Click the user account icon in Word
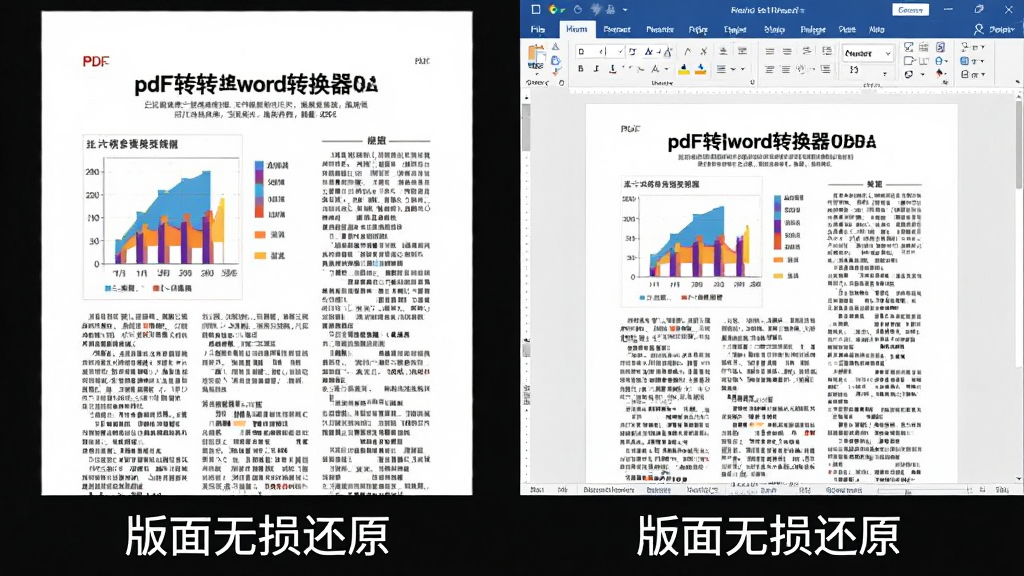 (978, 29)
